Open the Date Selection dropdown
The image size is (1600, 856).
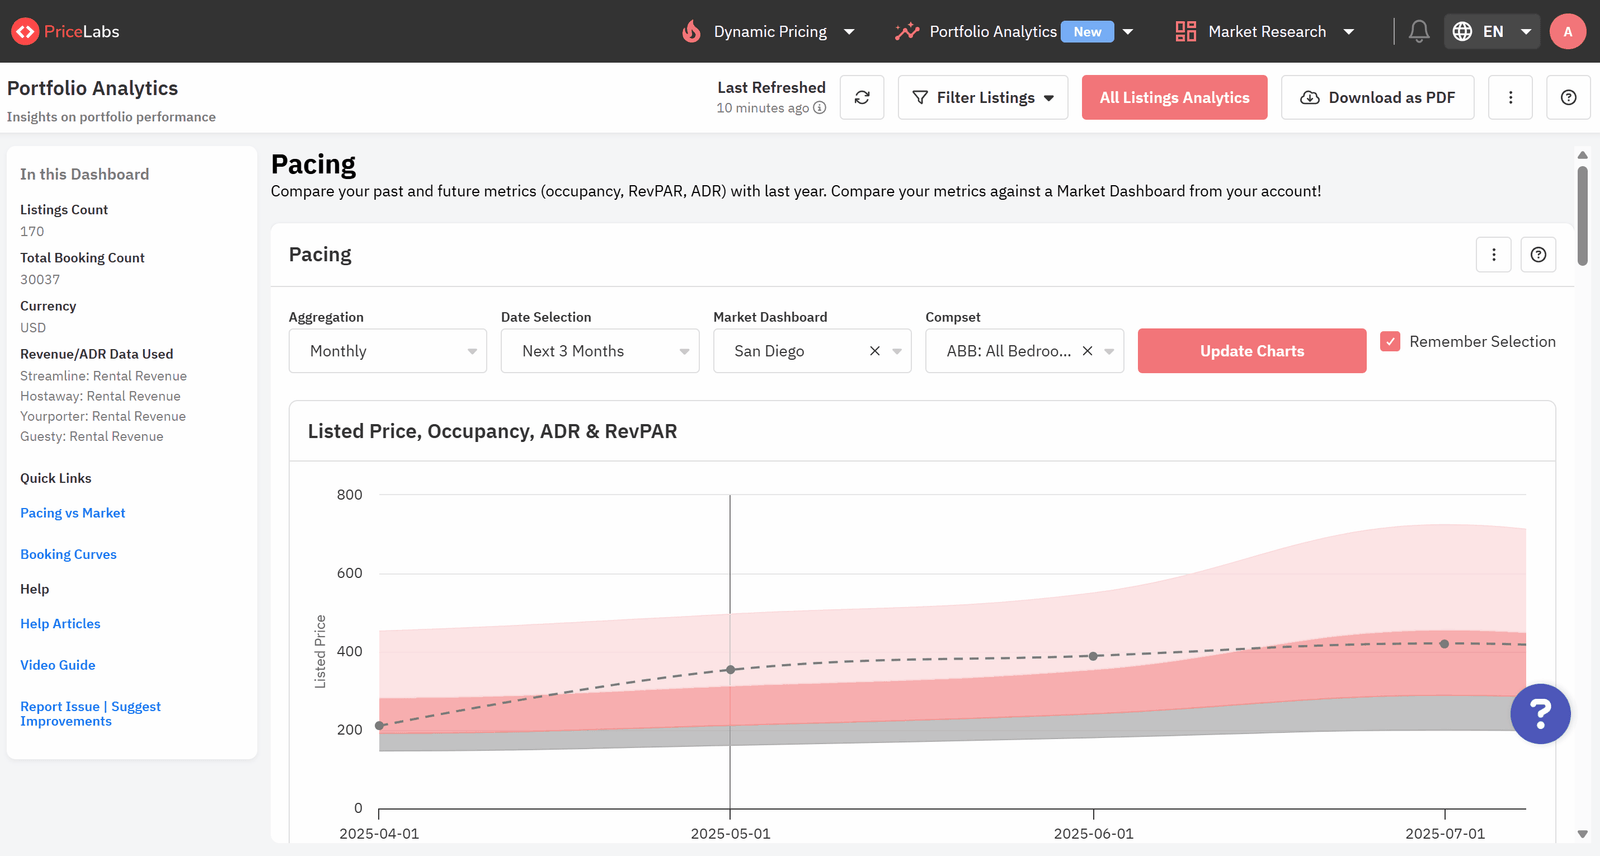tap(600, 351)
